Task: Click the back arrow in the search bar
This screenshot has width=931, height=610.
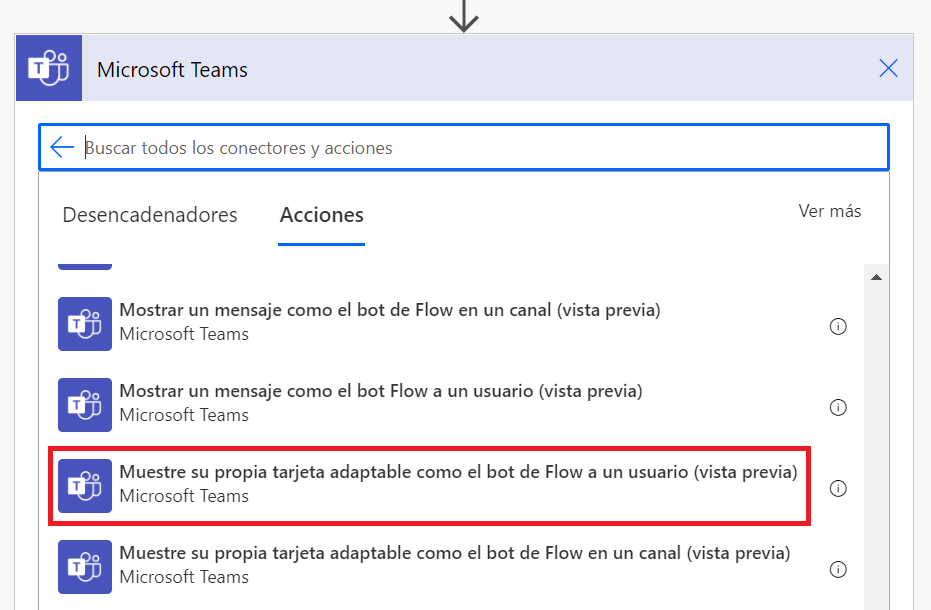Action: [61, 146]
